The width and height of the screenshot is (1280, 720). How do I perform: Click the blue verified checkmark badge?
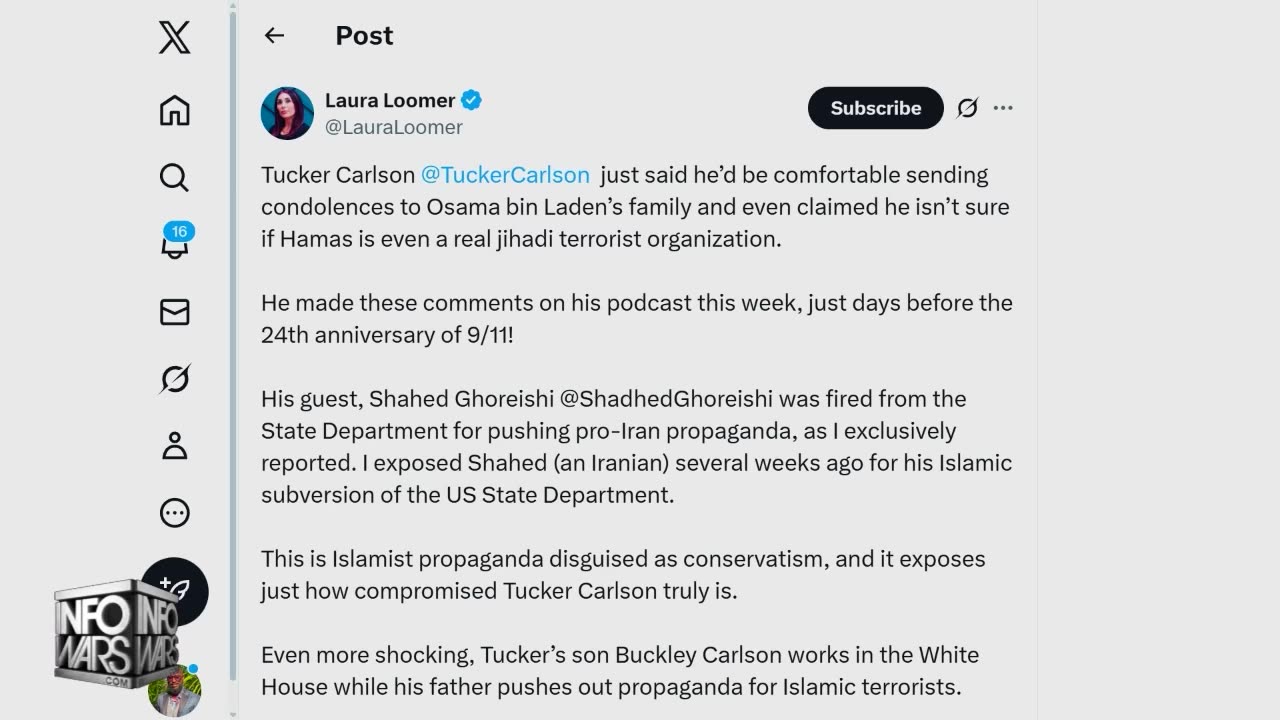[x=471, y=100]
